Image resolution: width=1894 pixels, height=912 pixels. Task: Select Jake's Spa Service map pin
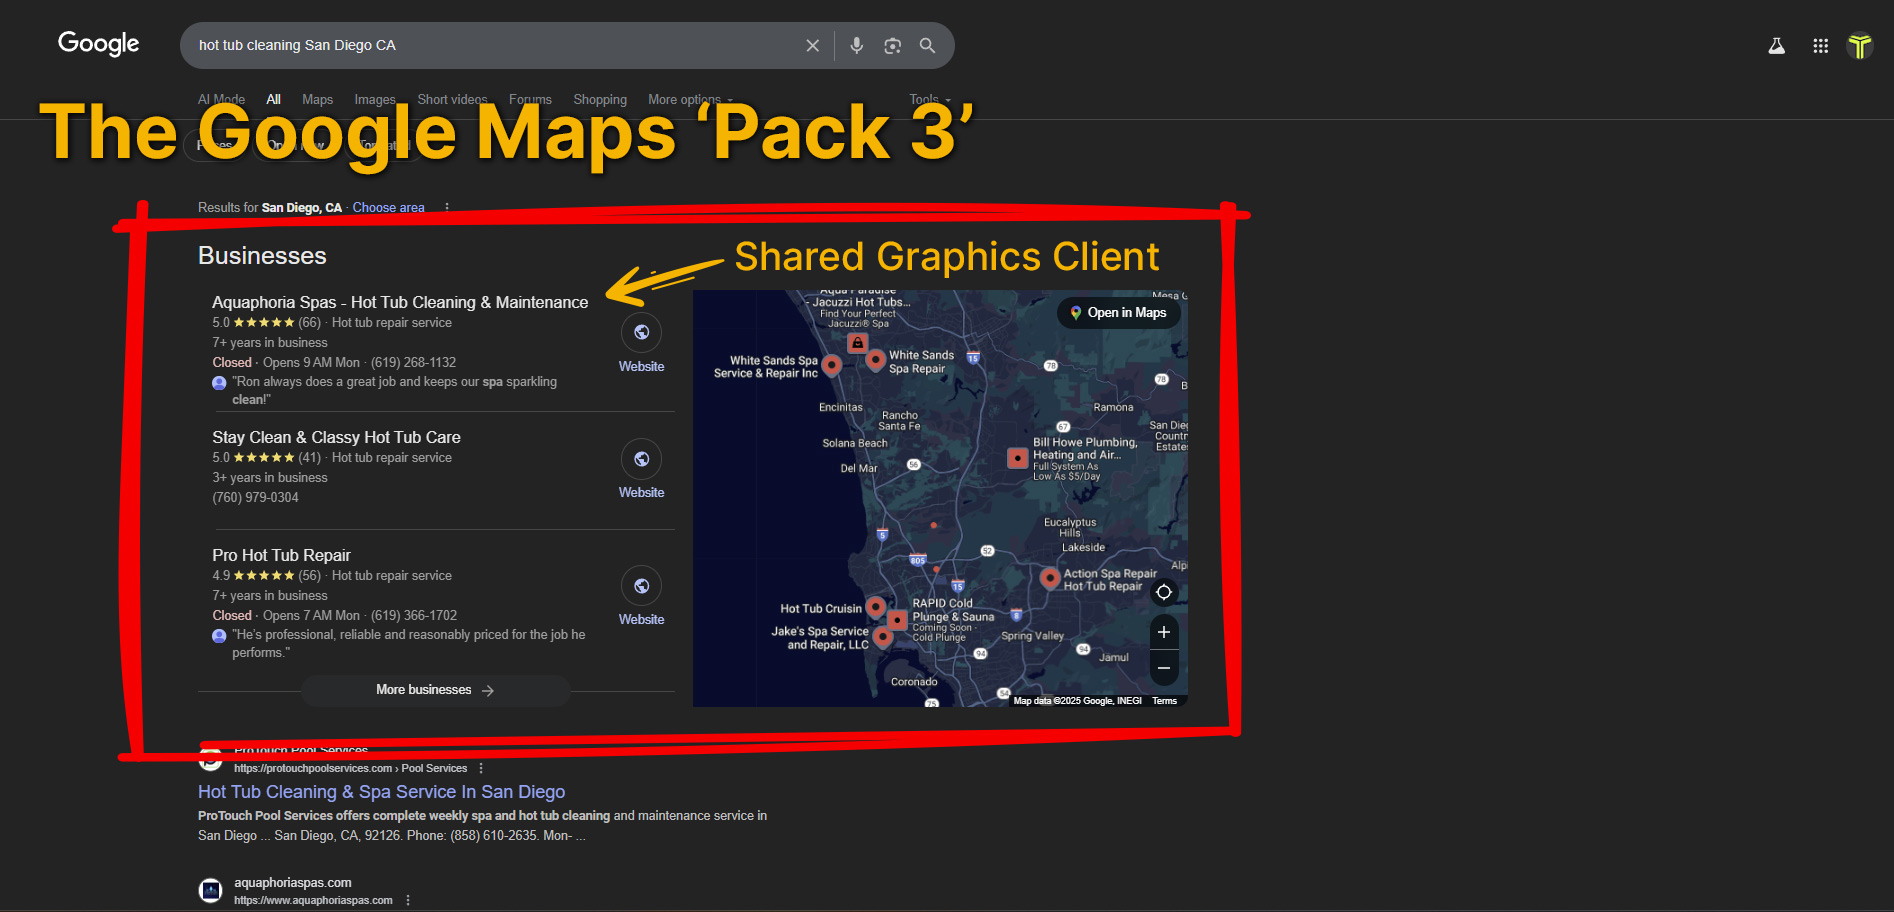point(882,636)
